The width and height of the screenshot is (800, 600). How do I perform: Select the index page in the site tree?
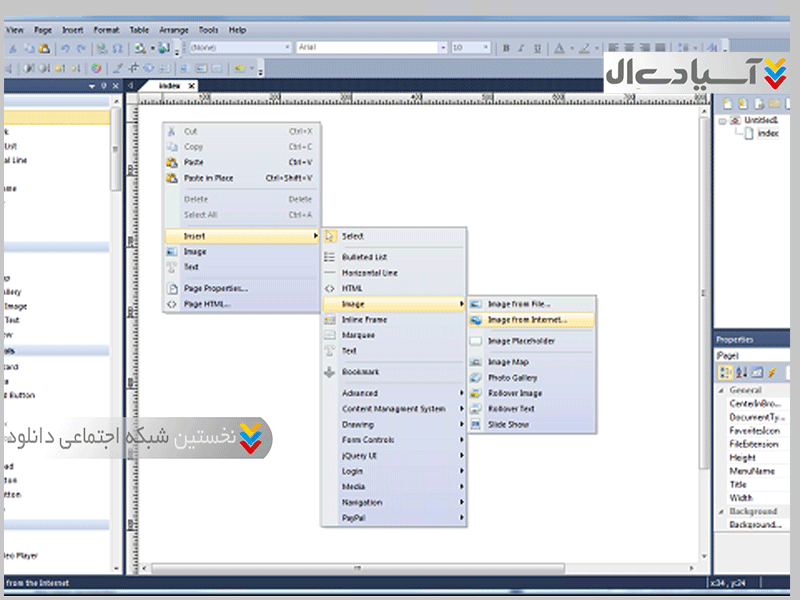click(x=767, y=133)
